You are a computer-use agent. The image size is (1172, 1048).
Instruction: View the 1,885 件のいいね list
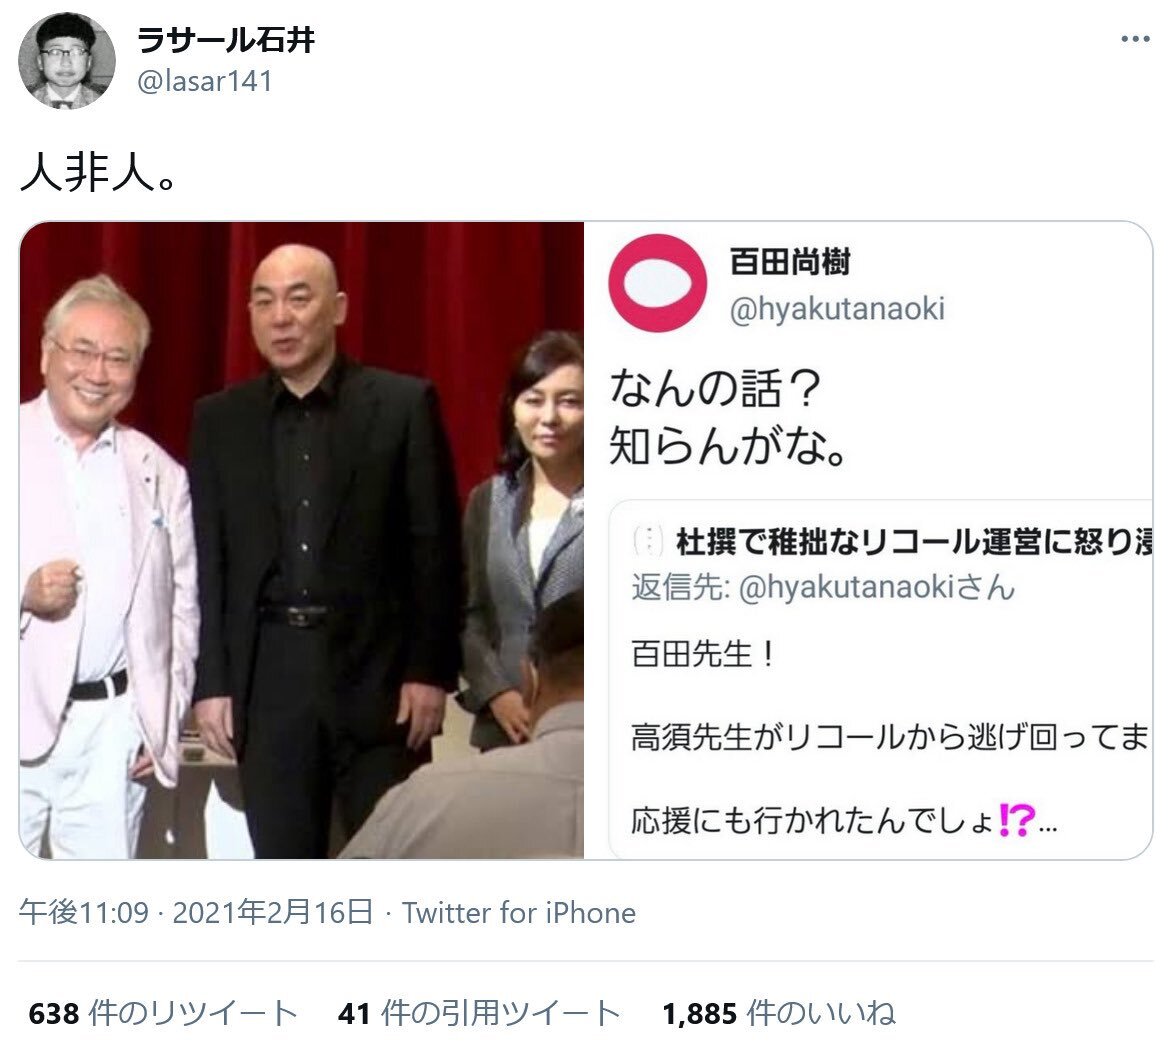779,1014
